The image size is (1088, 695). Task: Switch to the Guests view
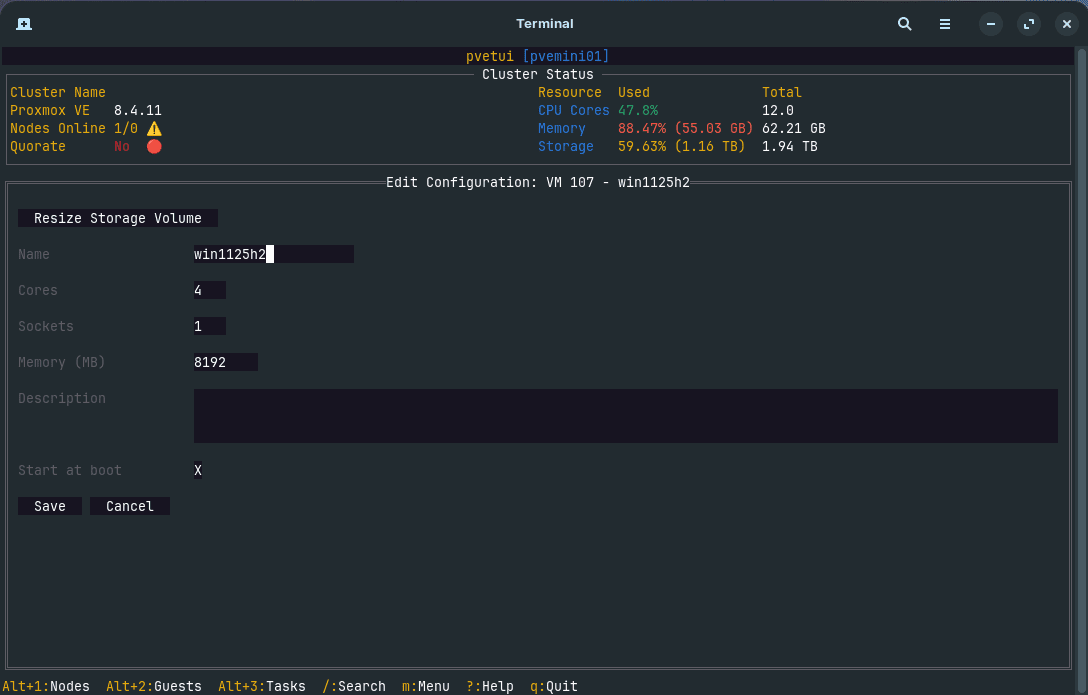tap(154, 686)
